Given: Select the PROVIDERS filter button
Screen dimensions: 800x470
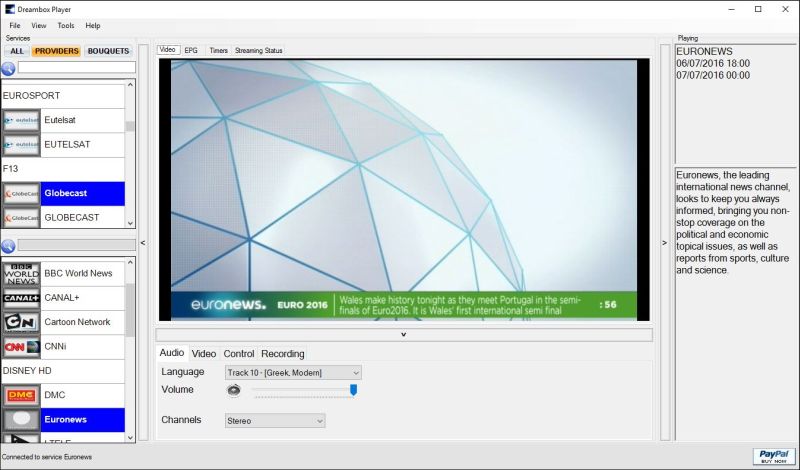Looking at the screenshot, I should [x=56, y=51].
